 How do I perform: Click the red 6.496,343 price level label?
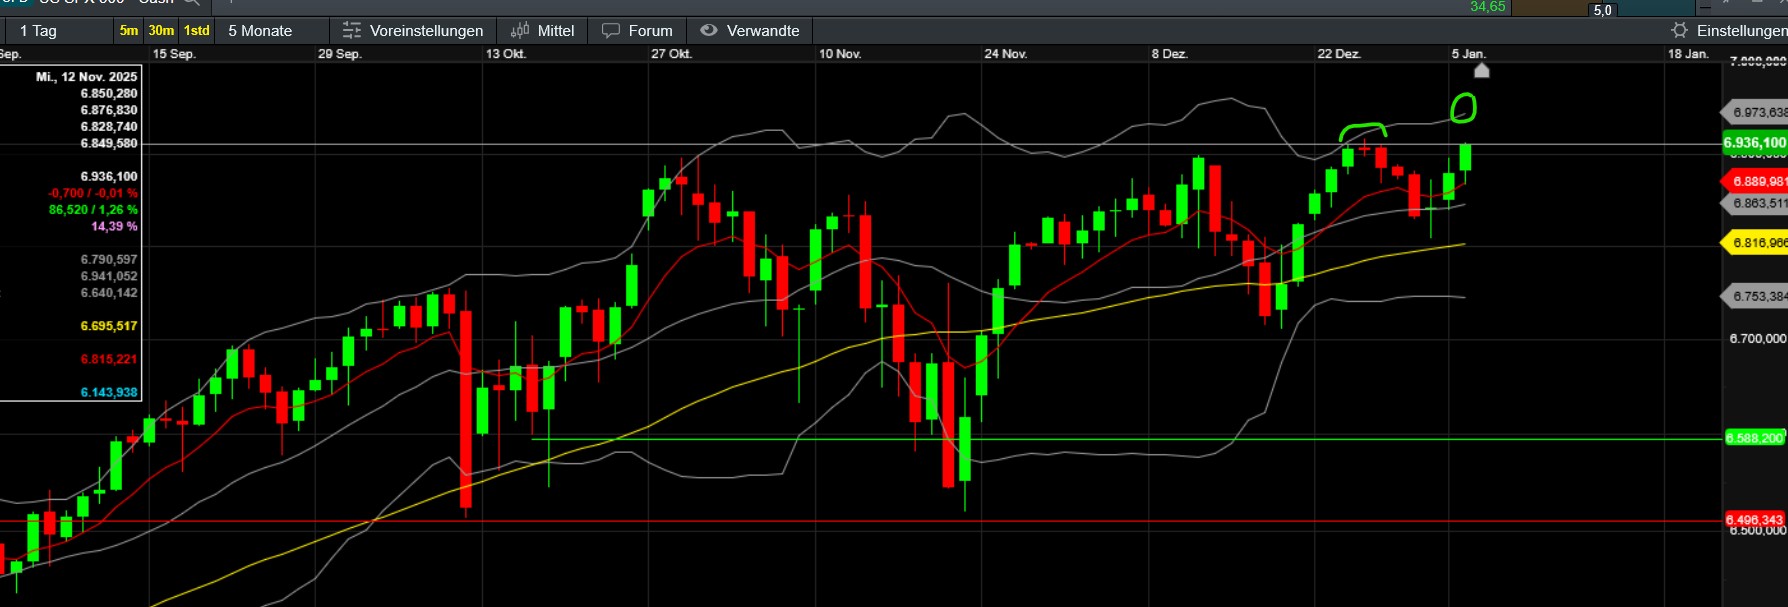coord(1754,520)
